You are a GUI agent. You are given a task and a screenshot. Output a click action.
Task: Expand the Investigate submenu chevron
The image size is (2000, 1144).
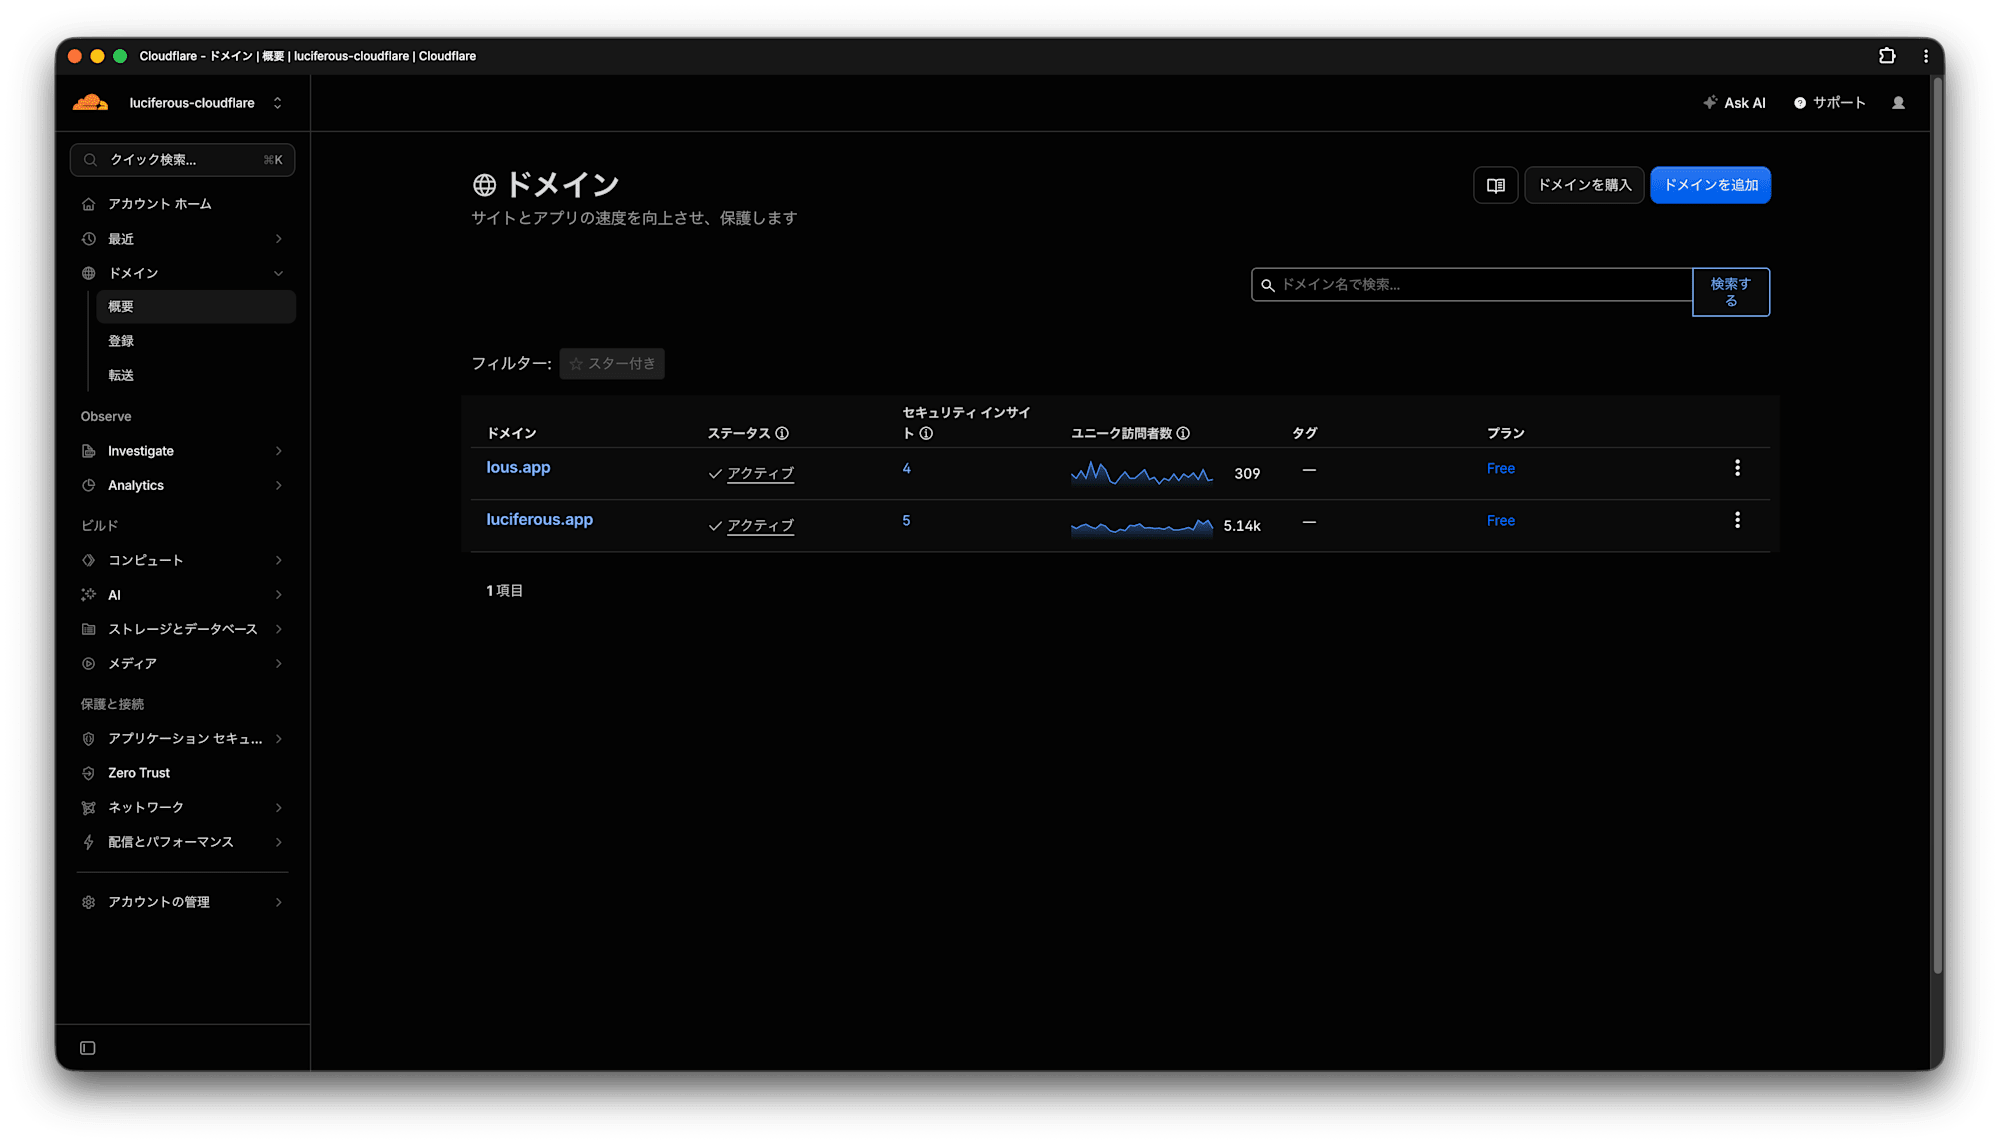click(279, 451)
